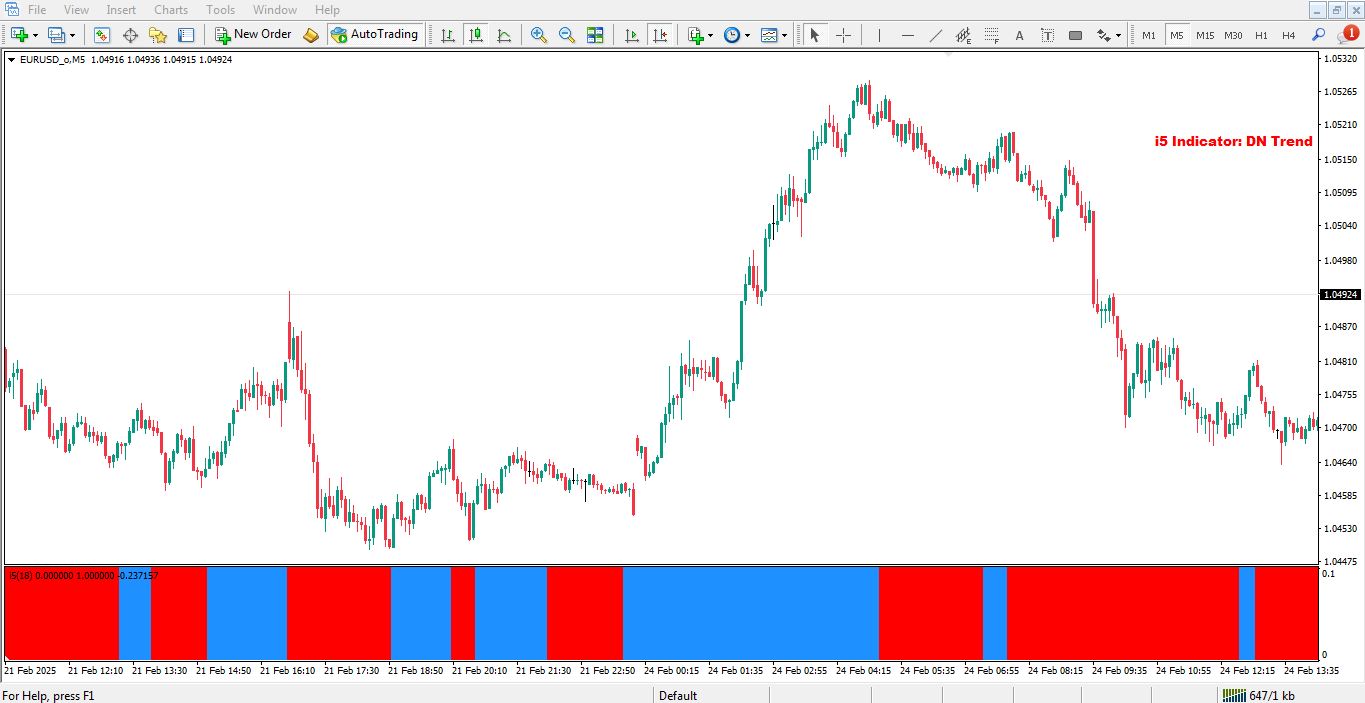This screenshot has width=1365, height=703.
Task: Select the Equidistant Channel tool
Action: 963,35
